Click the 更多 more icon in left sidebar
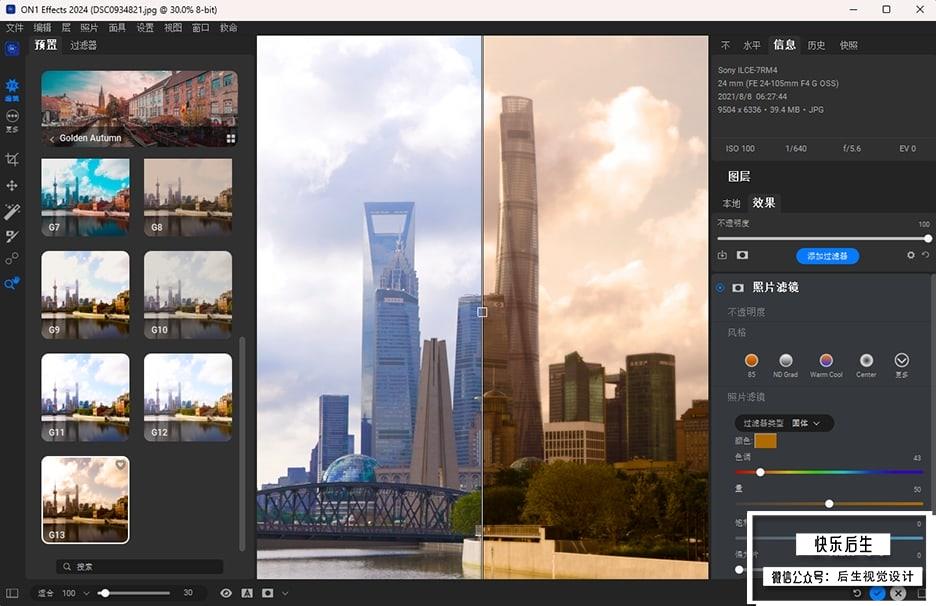 pos(12,120)
